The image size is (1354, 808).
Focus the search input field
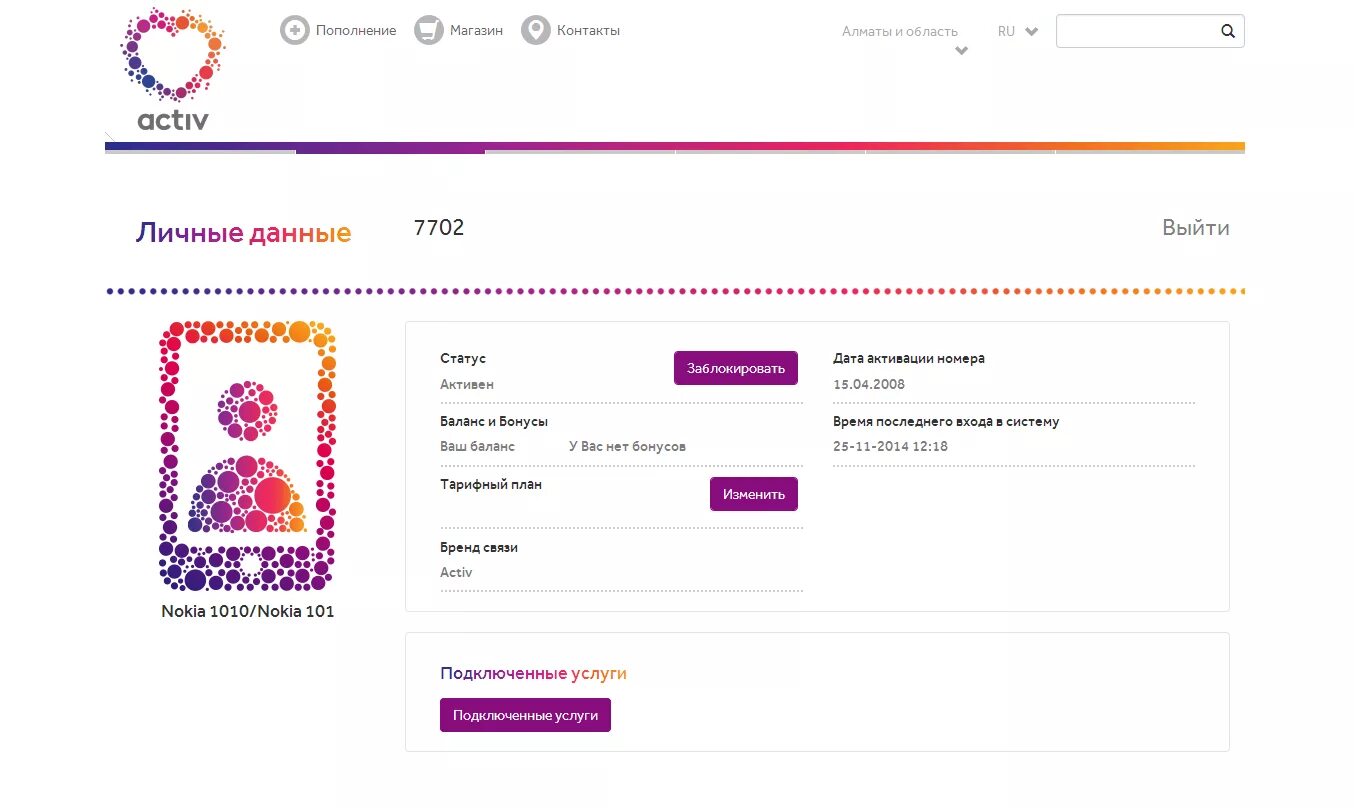(1136, 31)
